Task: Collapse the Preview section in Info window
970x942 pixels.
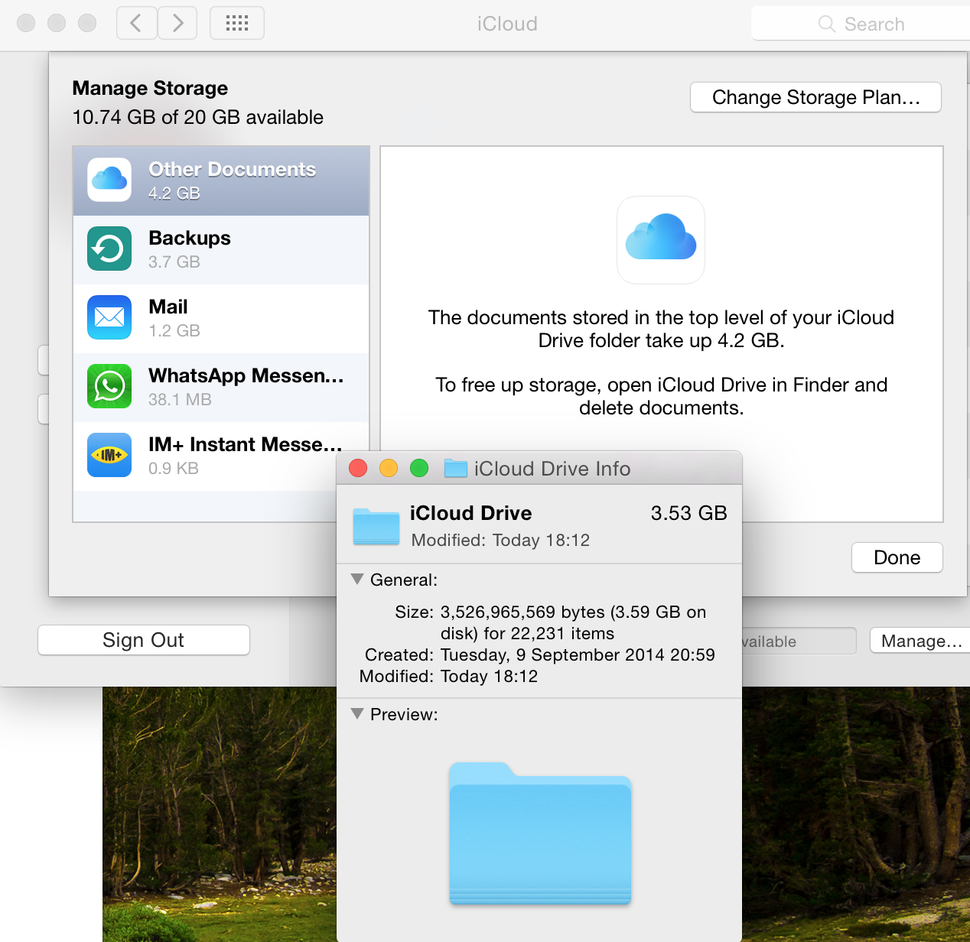Action: [357, 713]
